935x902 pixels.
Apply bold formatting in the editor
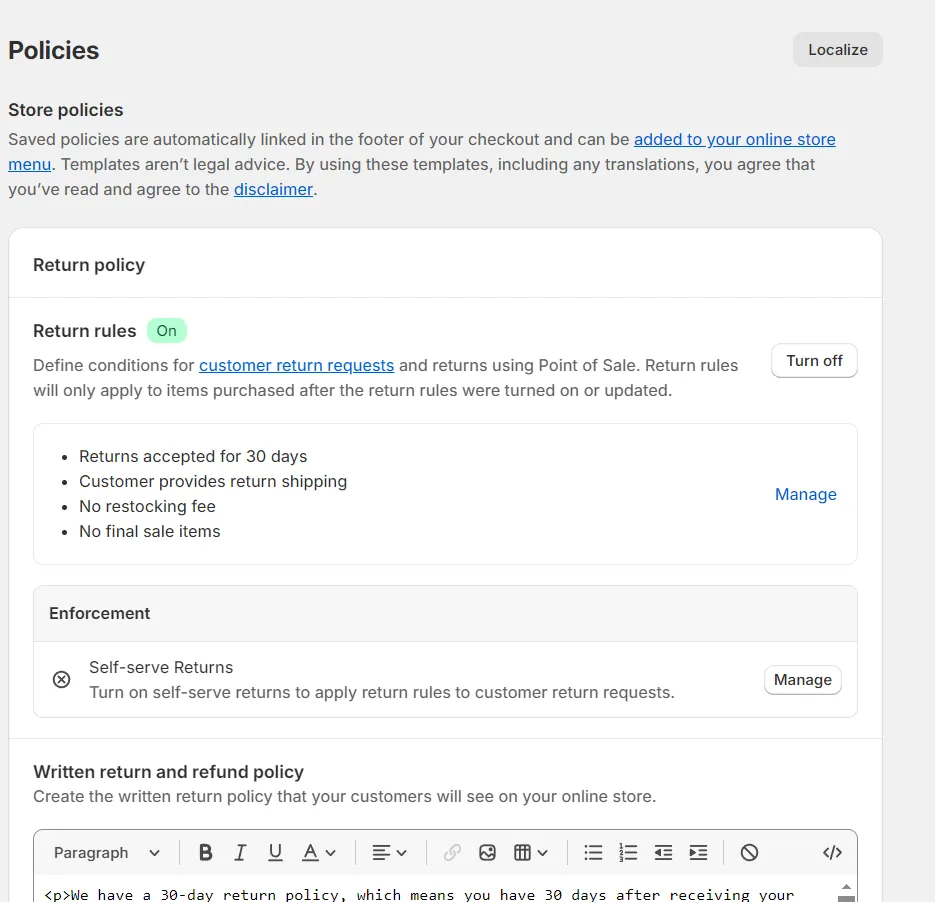[206, 853]
